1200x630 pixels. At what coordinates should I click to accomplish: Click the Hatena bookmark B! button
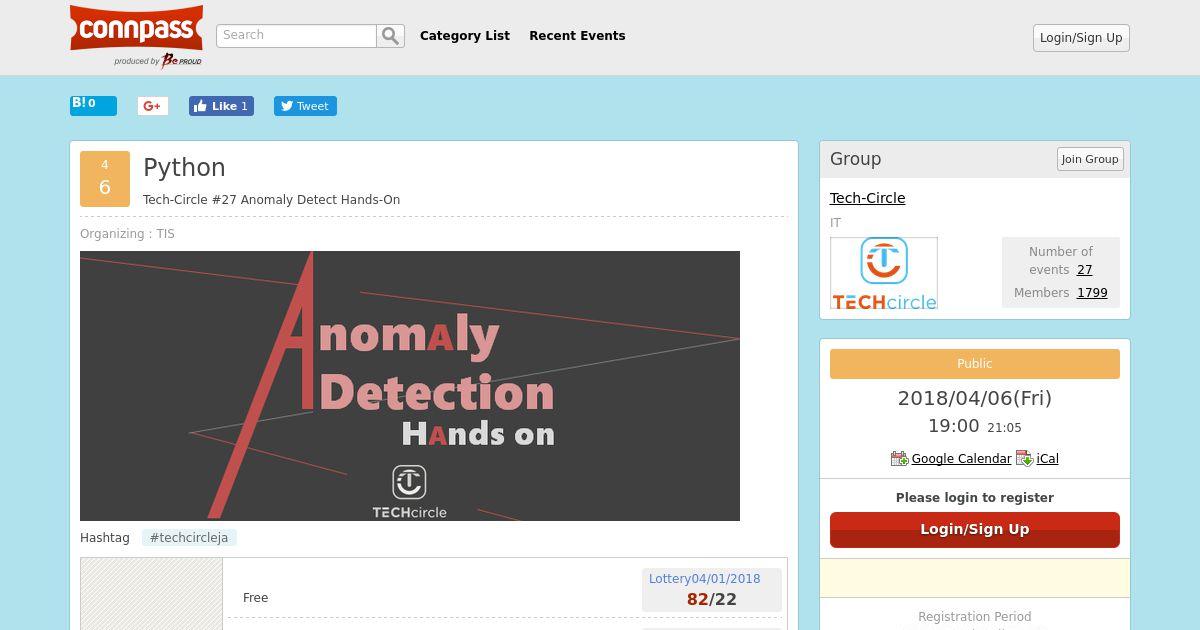click(x=93, y=105)
